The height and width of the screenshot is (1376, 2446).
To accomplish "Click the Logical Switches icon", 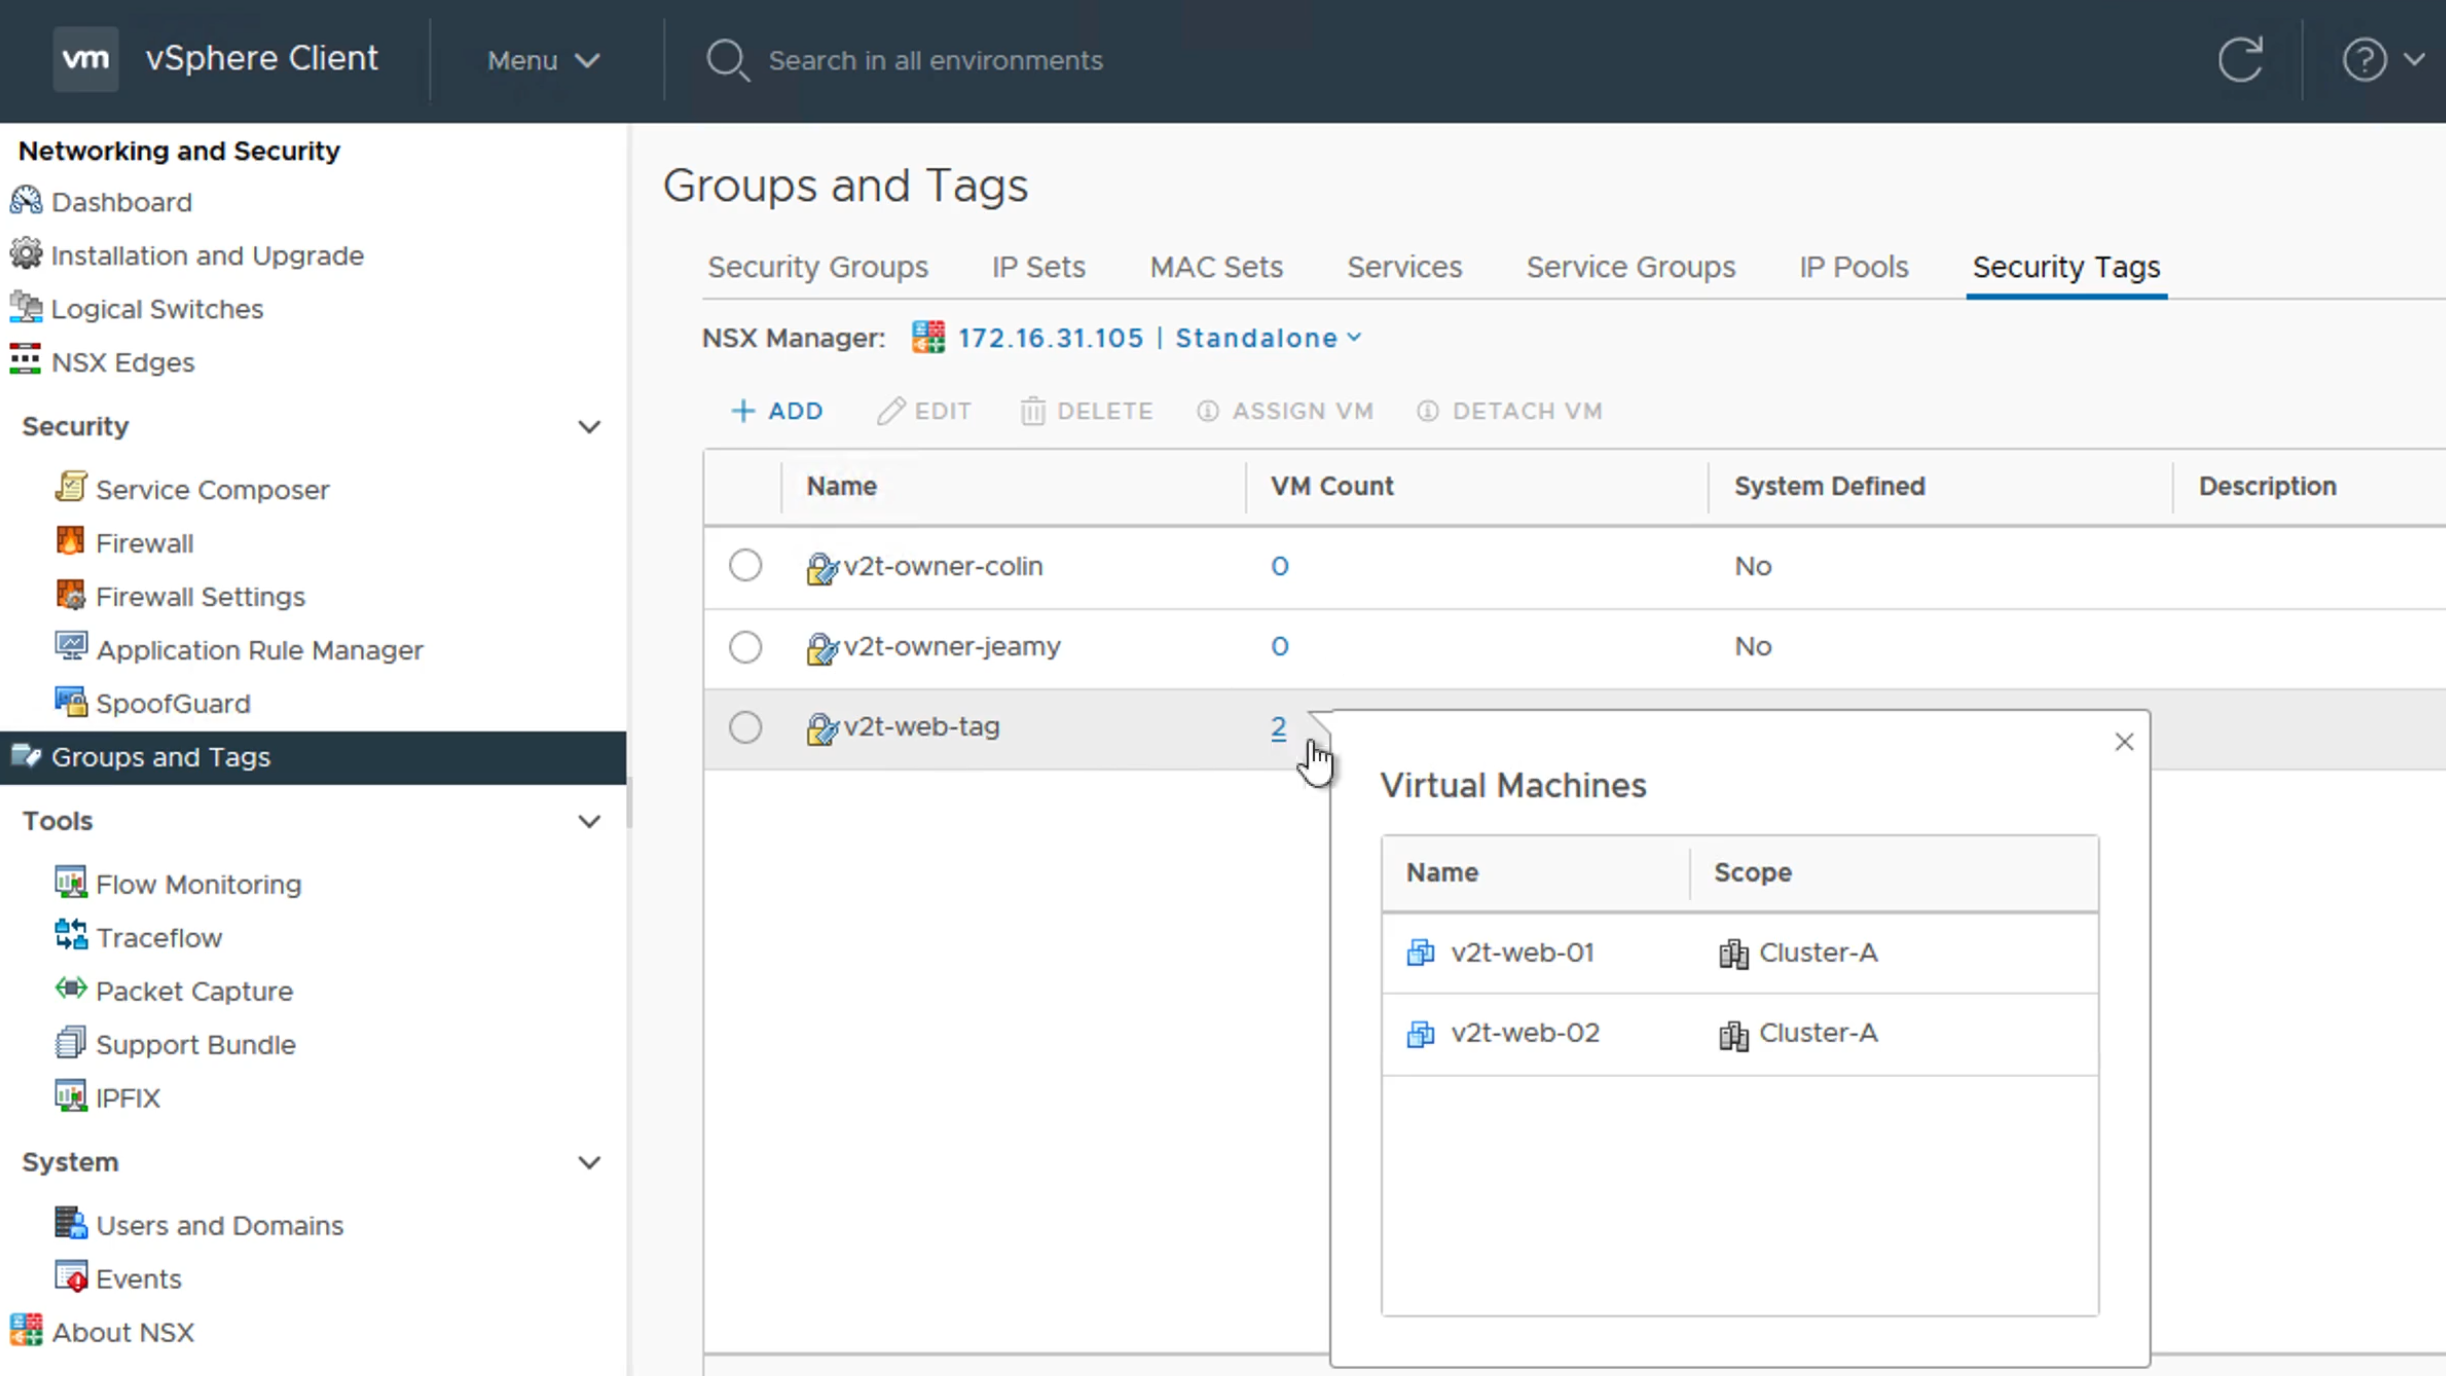I will [x=26, y=308].
